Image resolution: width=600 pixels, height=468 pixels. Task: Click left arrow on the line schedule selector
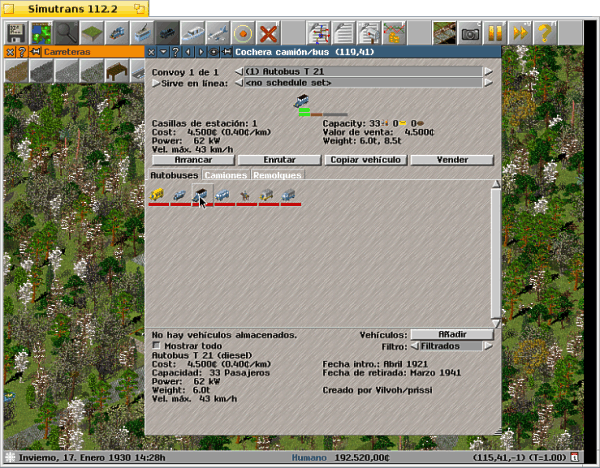point(239,84)
